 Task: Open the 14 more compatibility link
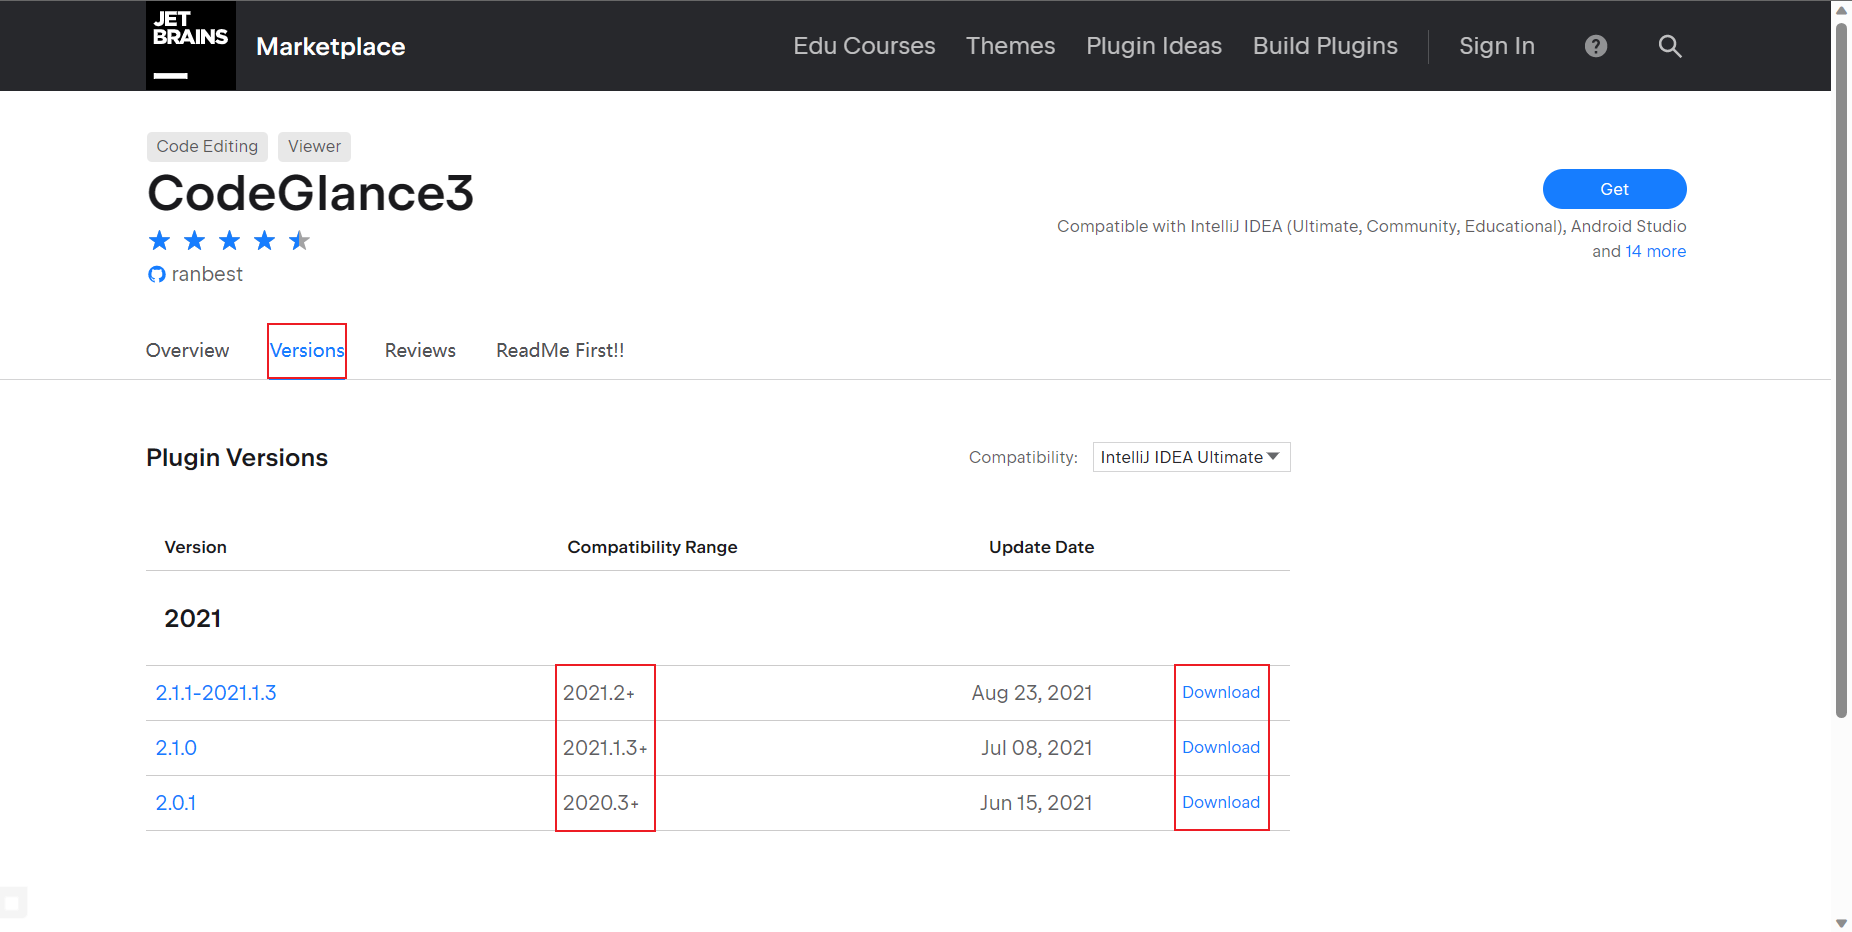pos(1655,252)
